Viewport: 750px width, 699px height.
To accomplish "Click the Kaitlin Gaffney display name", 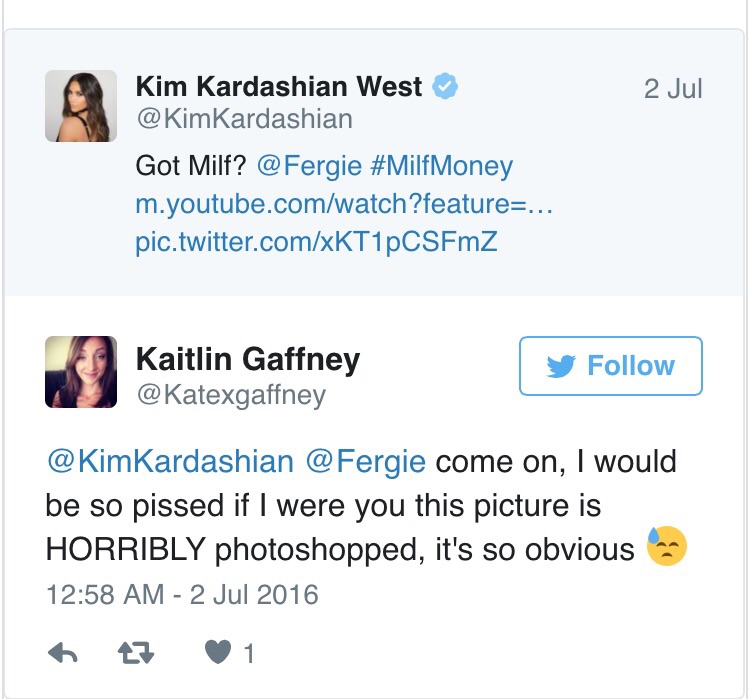I will pos(248,358).
